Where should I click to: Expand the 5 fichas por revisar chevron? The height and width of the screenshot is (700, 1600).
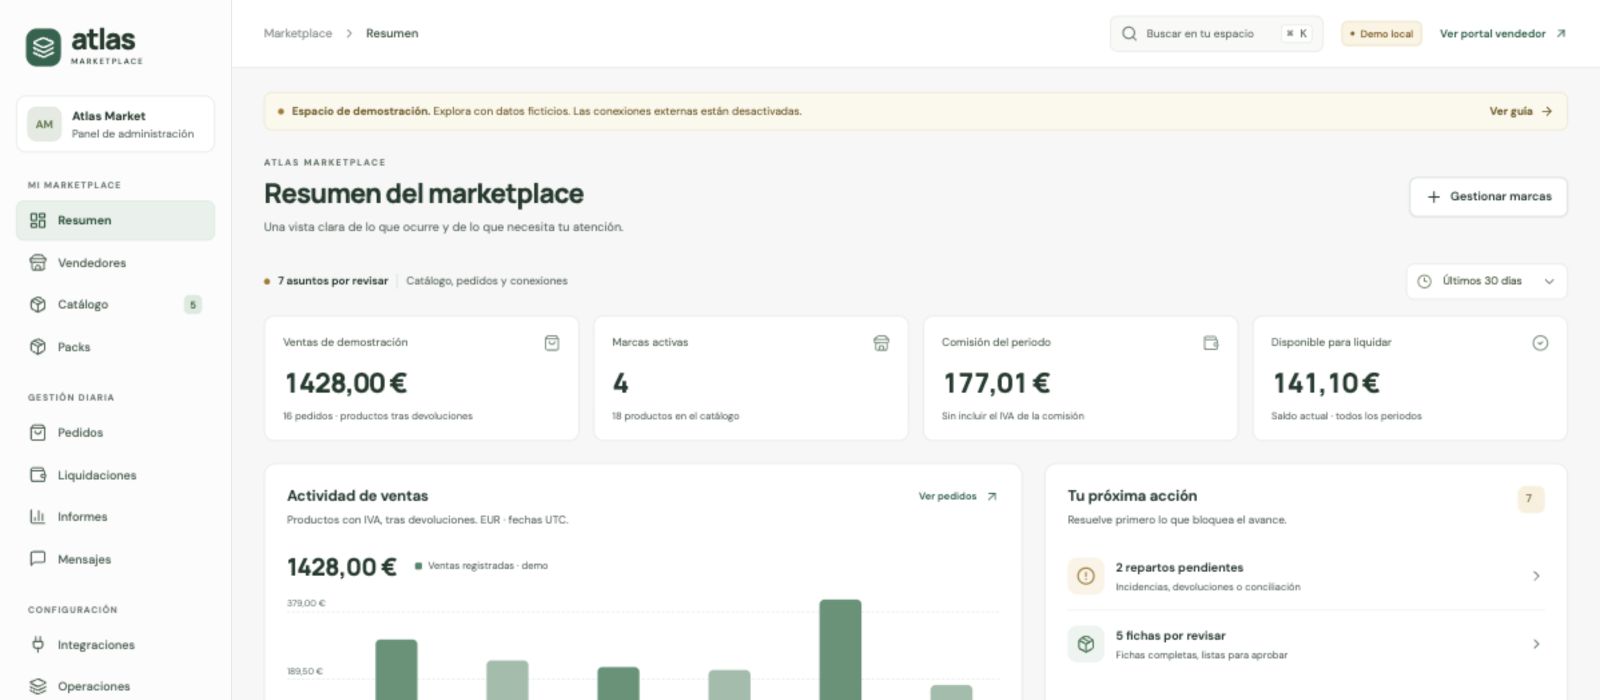coord(1536,645)
